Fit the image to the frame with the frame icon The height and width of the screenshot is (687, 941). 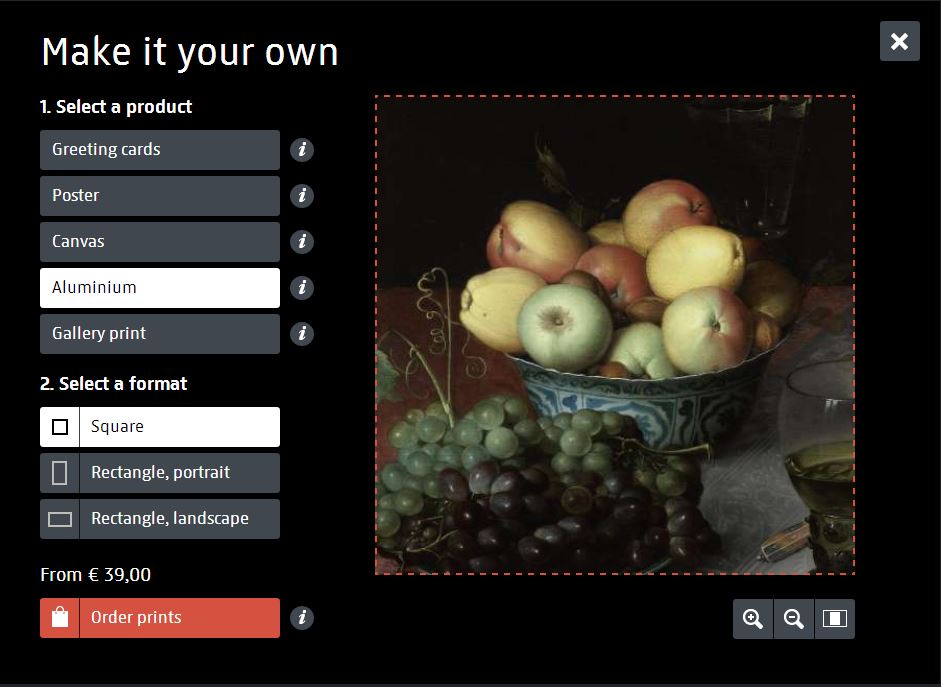click(x=835, y=619)
